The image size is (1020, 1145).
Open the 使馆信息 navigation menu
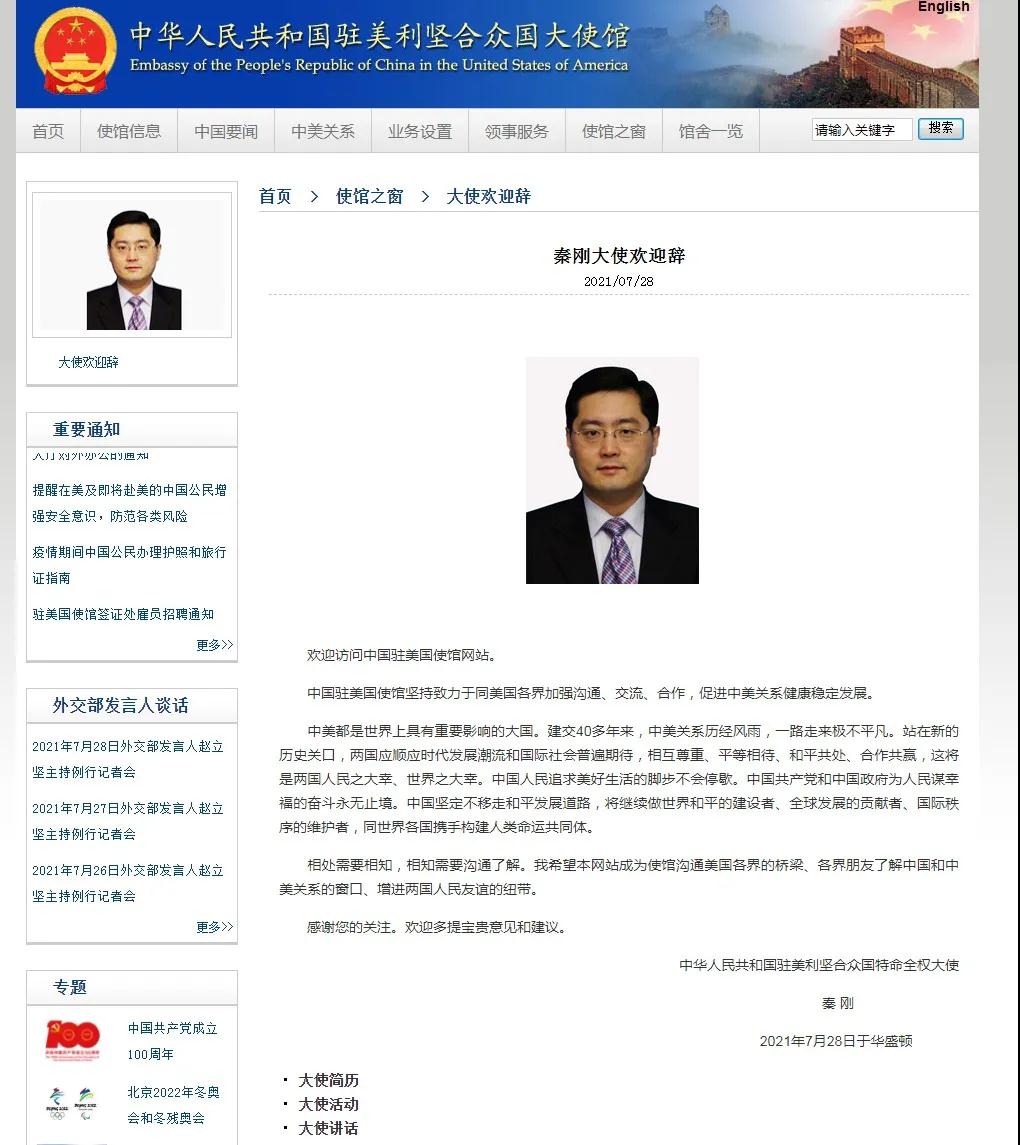129,131
